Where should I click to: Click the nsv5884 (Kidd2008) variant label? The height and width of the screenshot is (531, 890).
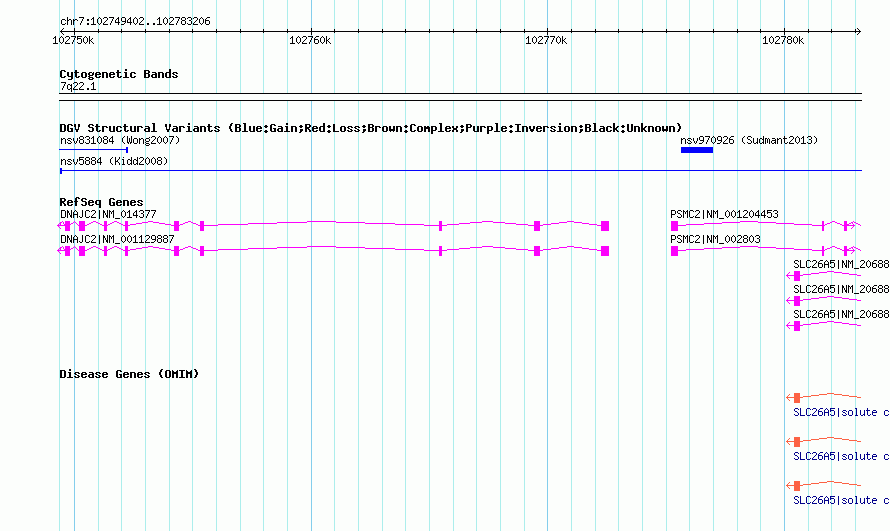point(114,161)
